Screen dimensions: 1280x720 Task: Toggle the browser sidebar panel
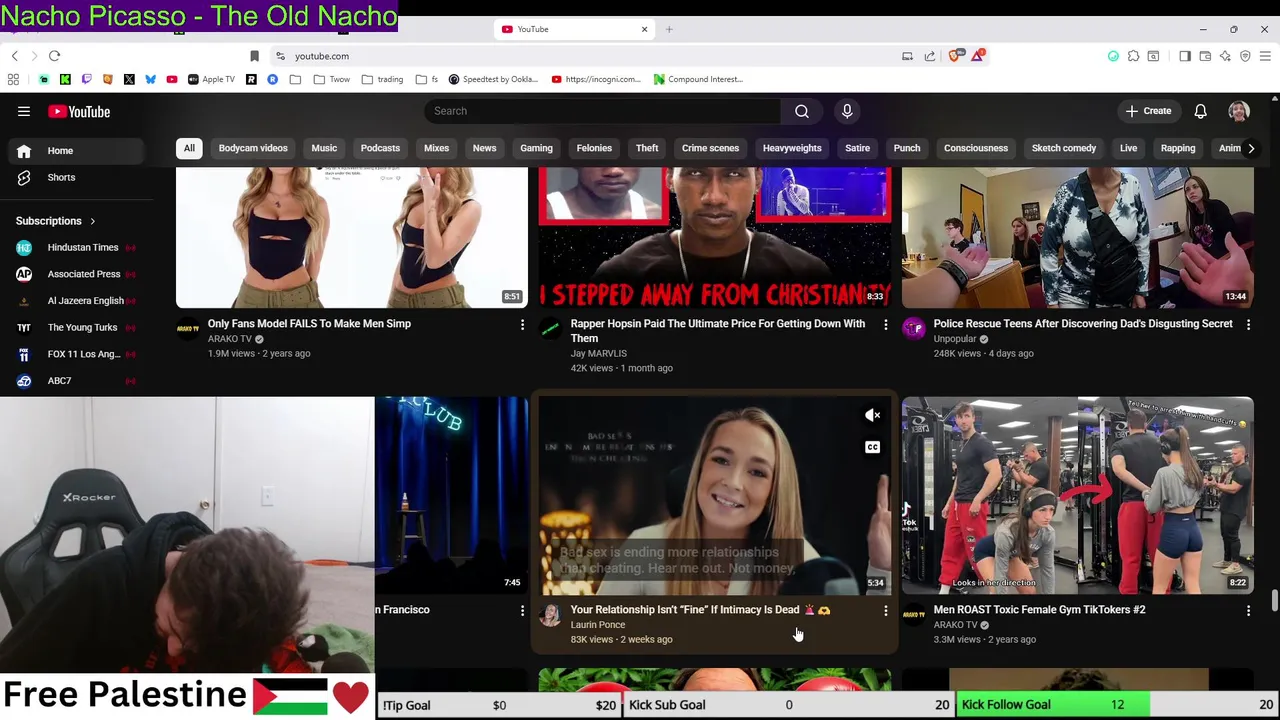point(1185,56)
